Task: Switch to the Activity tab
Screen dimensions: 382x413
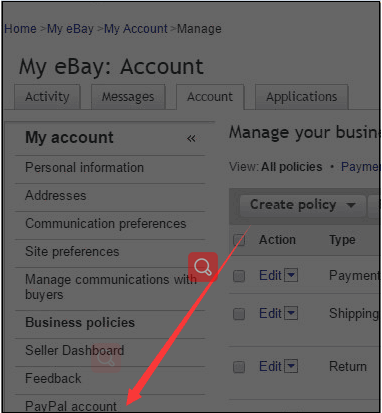Action: pyautogui.click(x=47, y=97)
